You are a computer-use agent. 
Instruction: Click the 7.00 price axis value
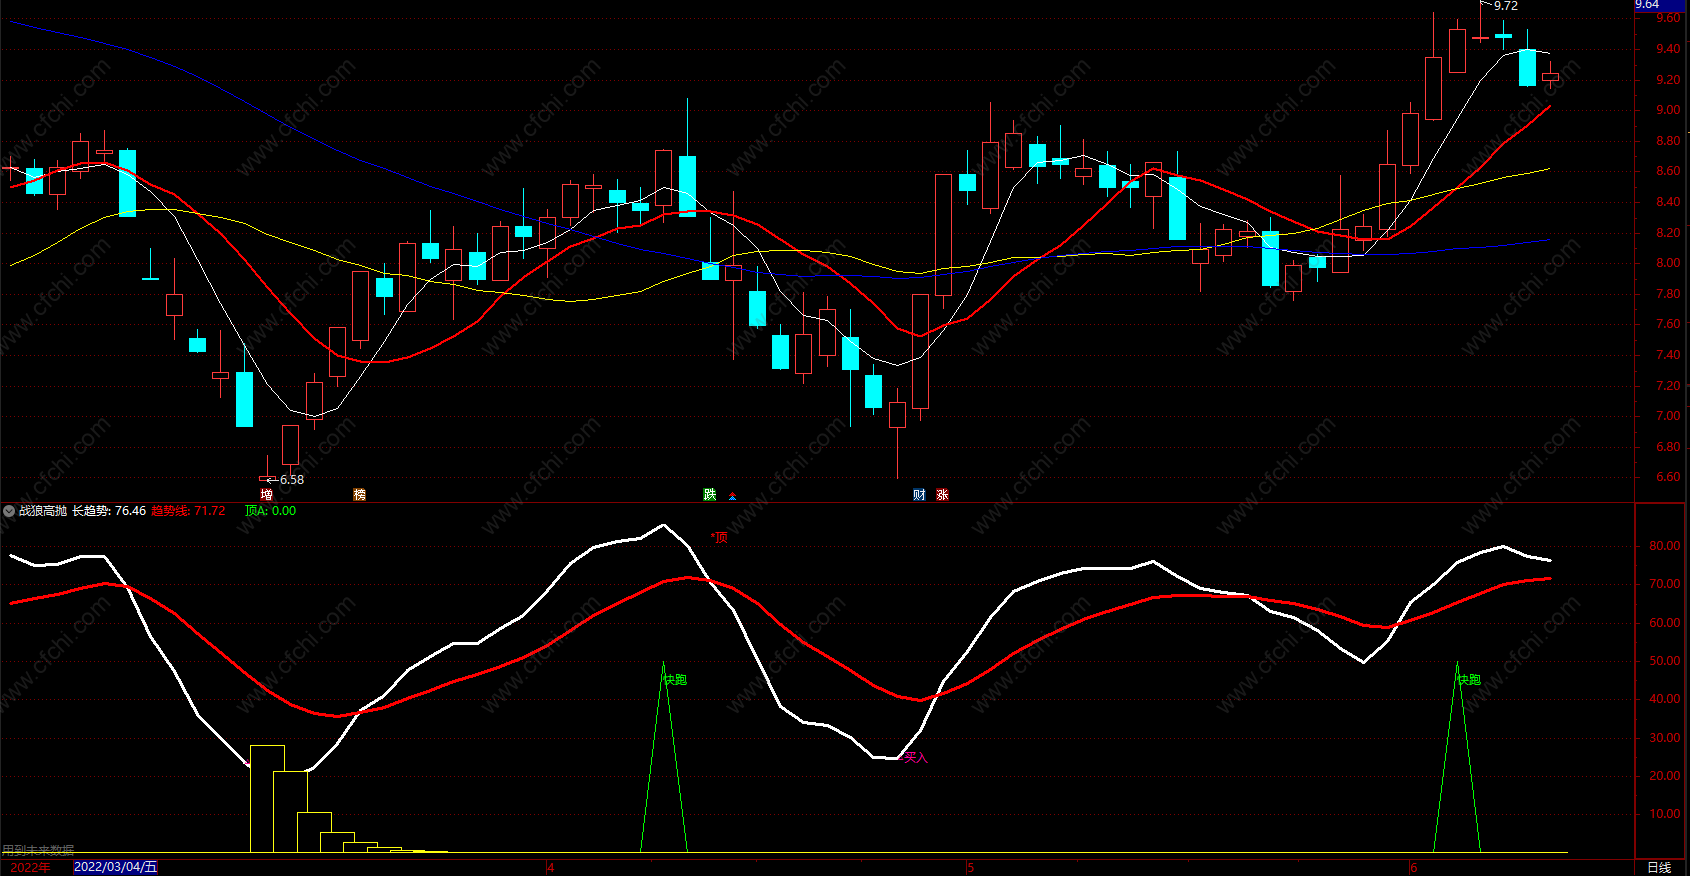[x=1668, y=416]
